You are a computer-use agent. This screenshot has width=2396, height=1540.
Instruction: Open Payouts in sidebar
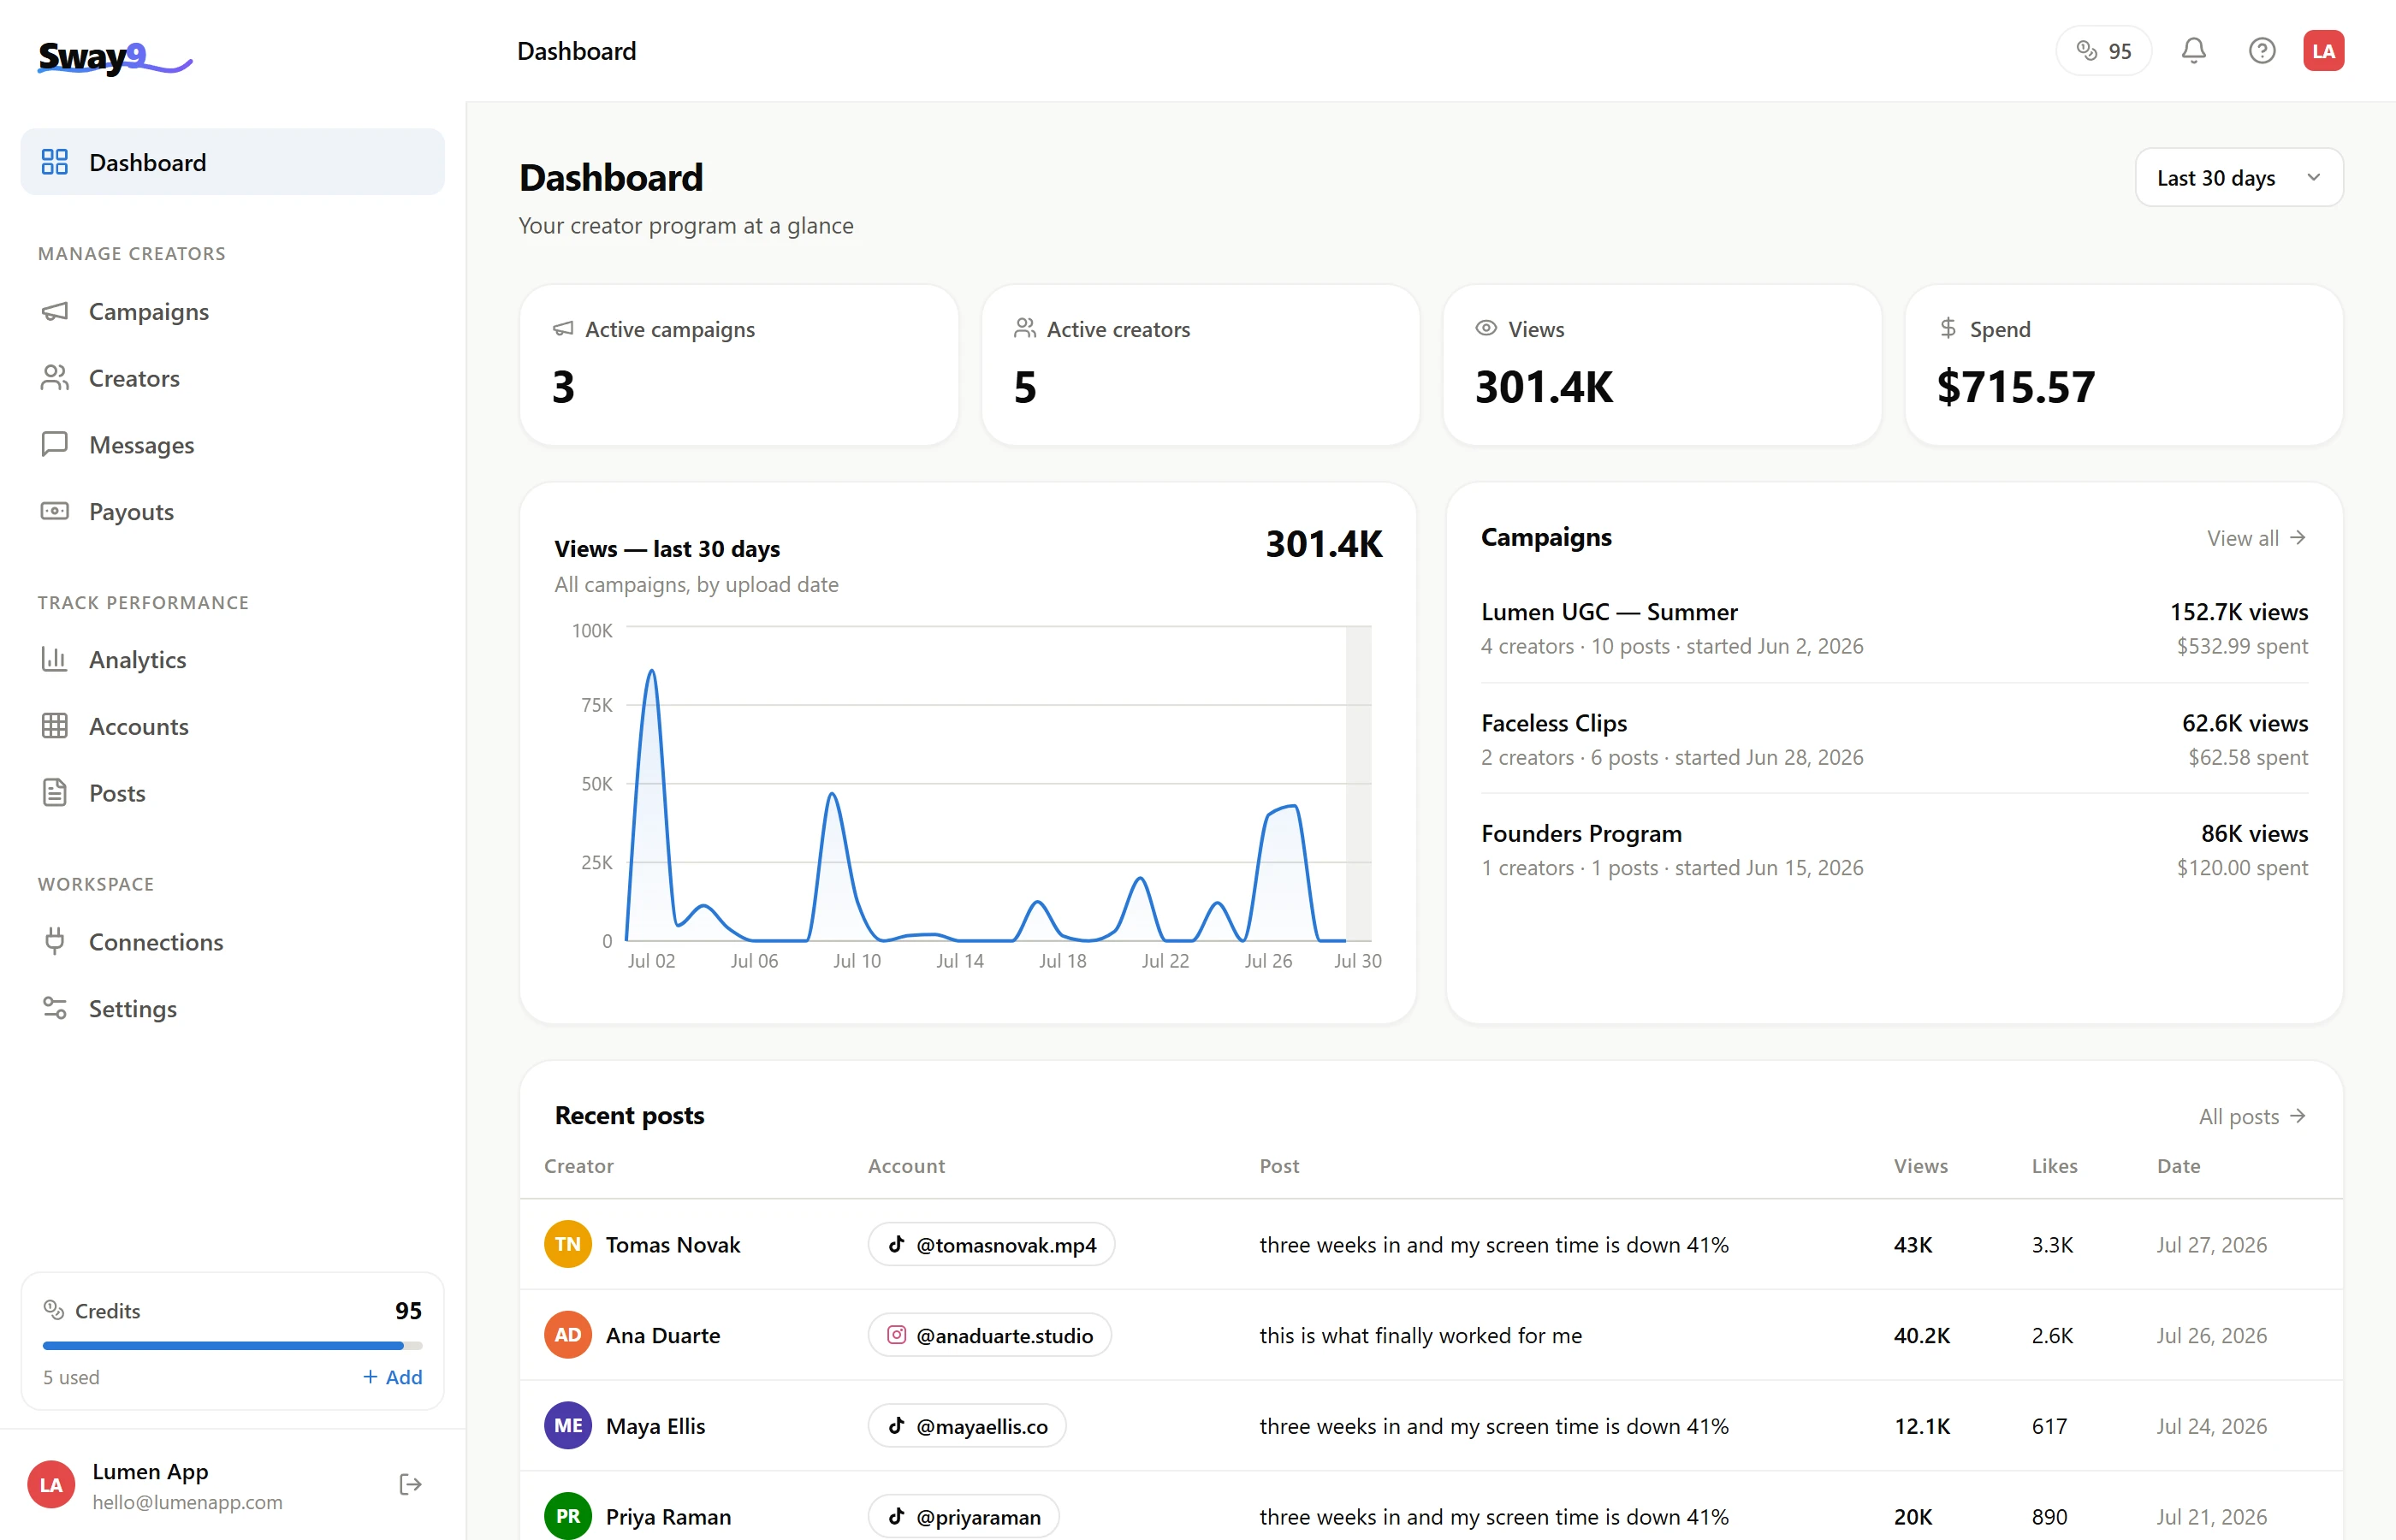coord(232,511)
